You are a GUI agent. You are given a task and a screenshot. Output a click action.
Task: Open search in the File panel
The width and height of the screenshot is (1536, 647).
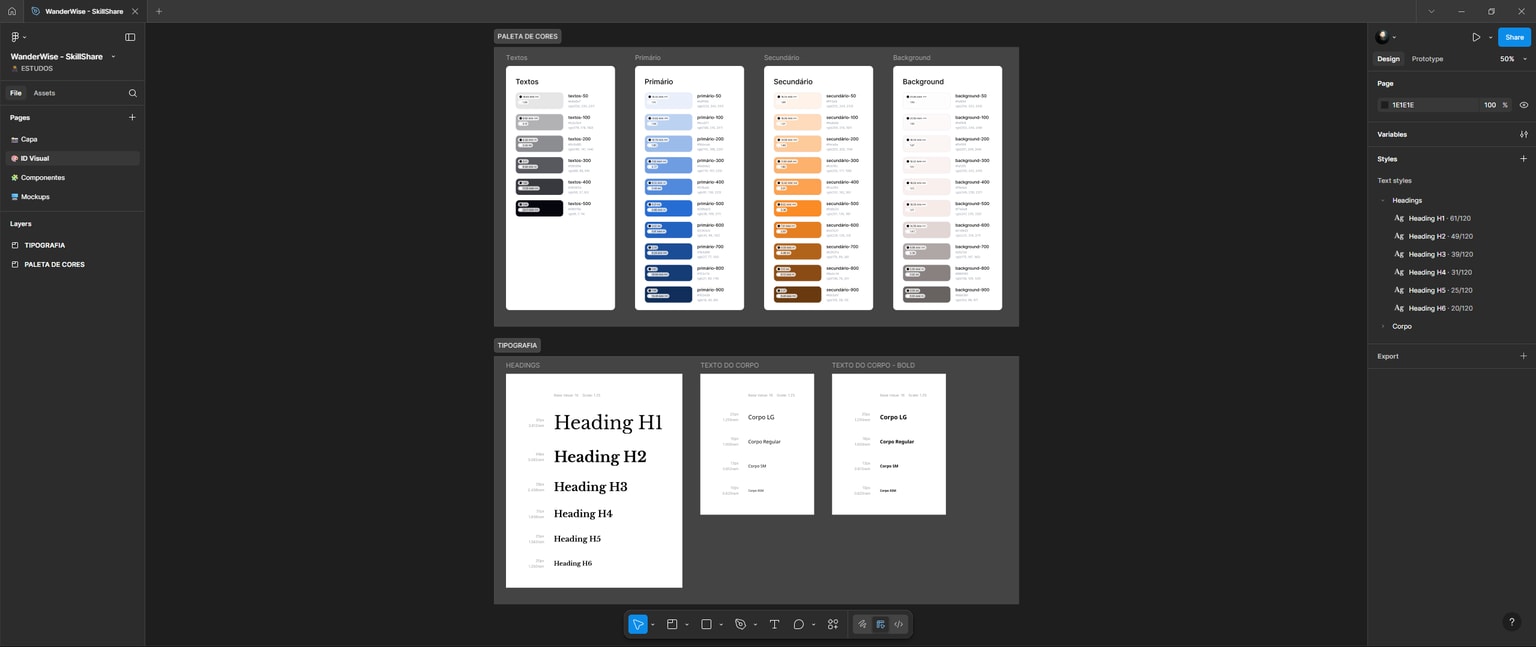[133, 93]
